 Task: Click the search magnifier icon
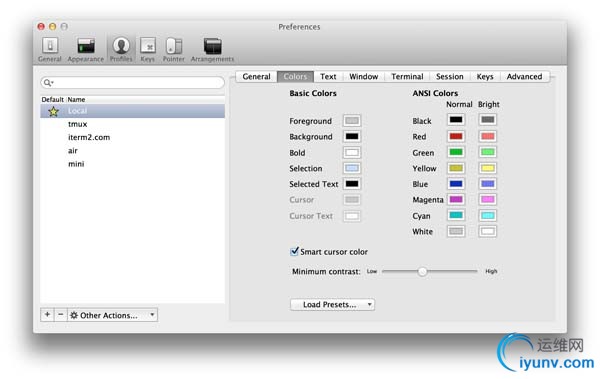(x=47, y=82)
